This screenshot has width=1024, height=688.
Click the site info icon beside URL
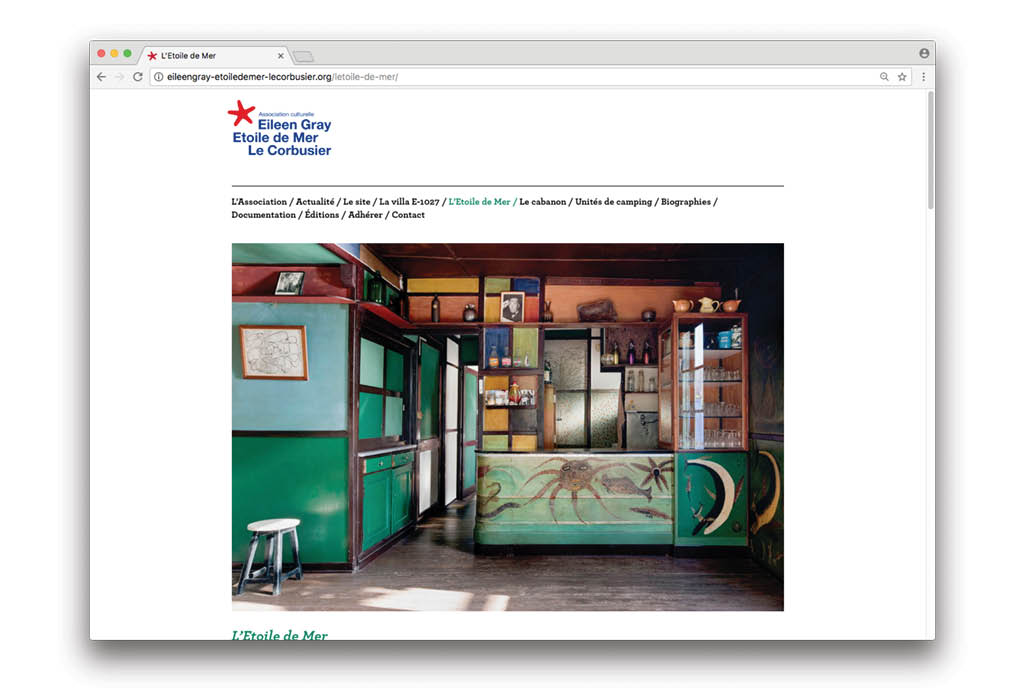[158, 77]
